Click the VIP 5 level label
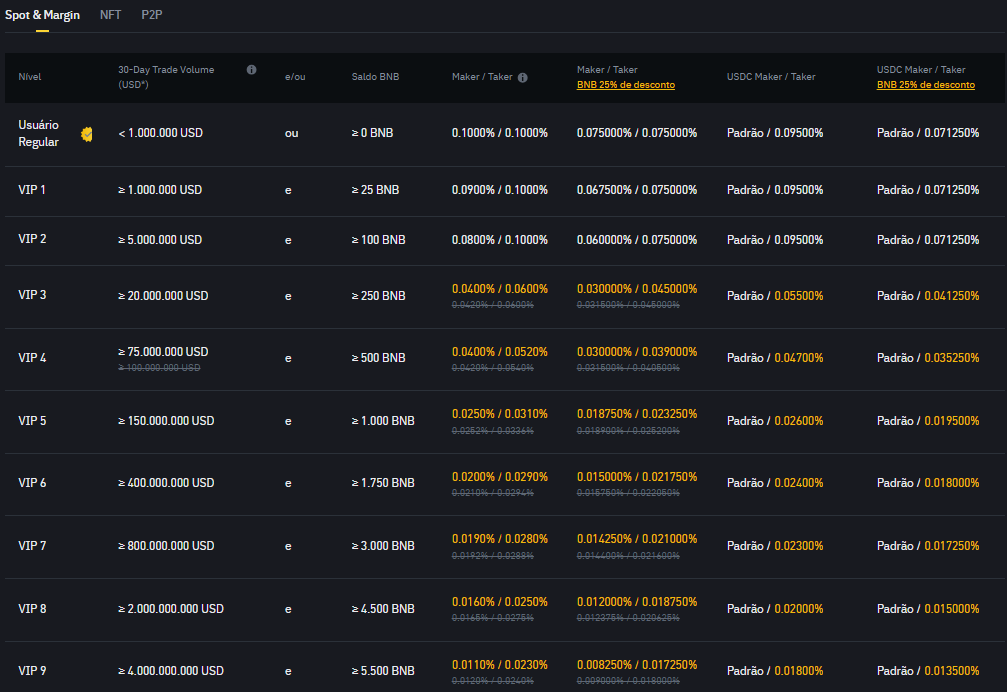The width and height of the screenshot is (1007, 692). tap(32, 421)
